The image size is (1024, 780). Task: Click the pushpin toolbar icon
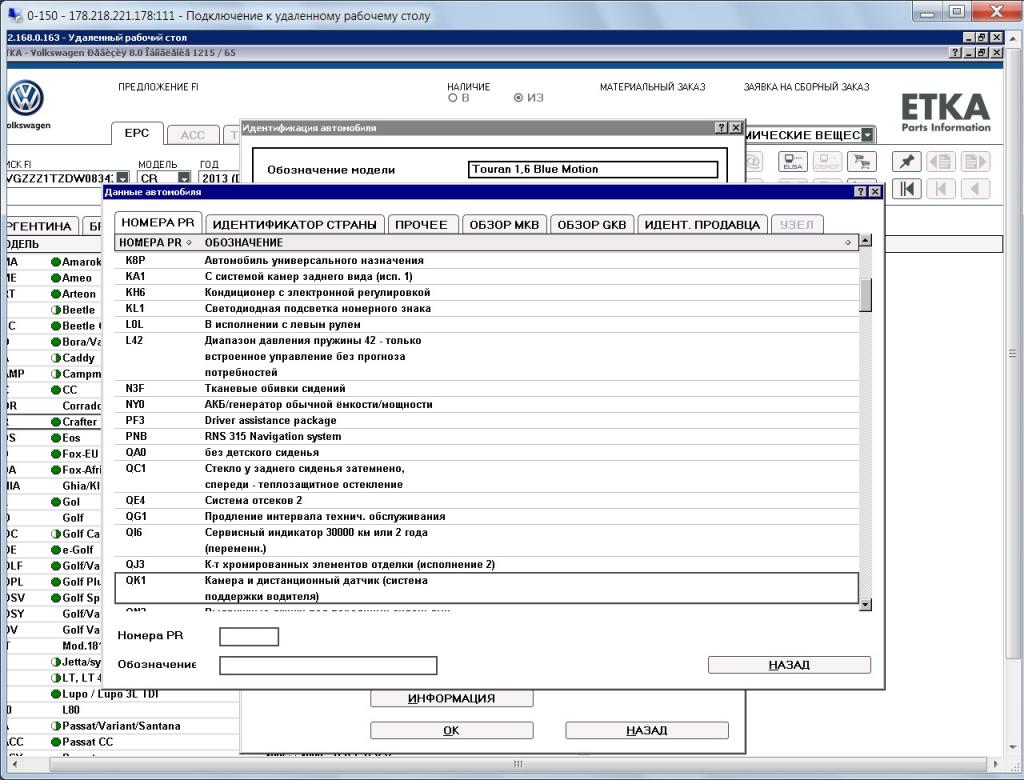pyautogui.click(x=906, y=161)
